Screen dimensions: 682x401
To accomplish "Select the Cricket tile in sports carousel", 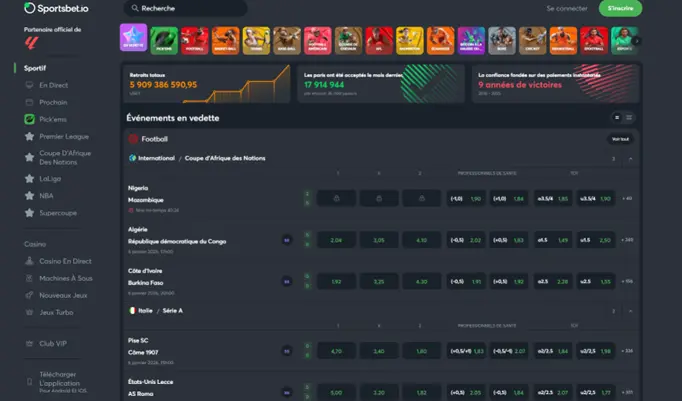I will [533, 40].
